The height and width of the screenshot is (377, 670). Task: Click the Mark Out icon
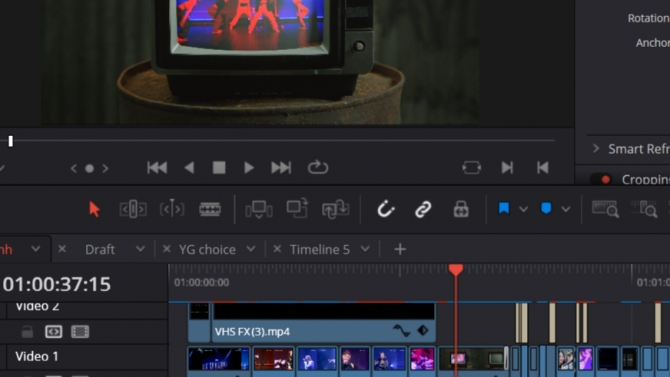(543, 168)
